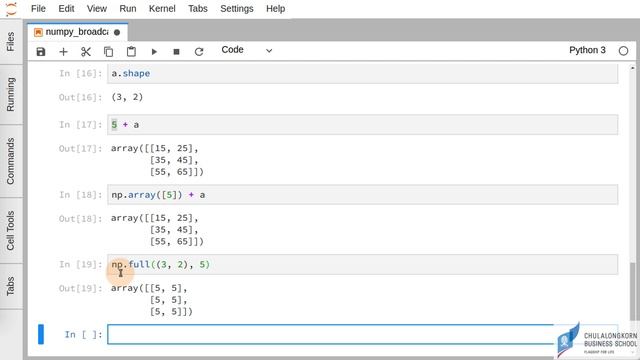Click the Out[19] array of fives output

click(x=151, y=300)
